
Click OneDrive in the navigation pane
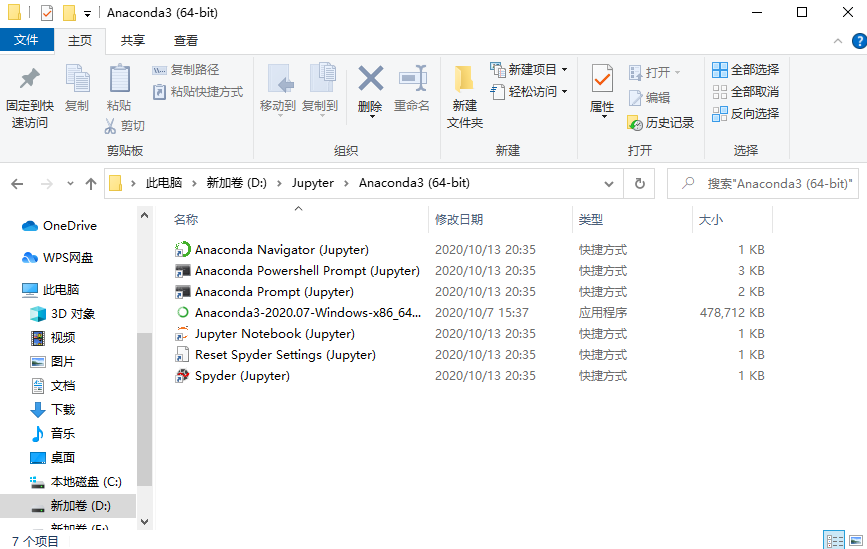pos(59,226)
